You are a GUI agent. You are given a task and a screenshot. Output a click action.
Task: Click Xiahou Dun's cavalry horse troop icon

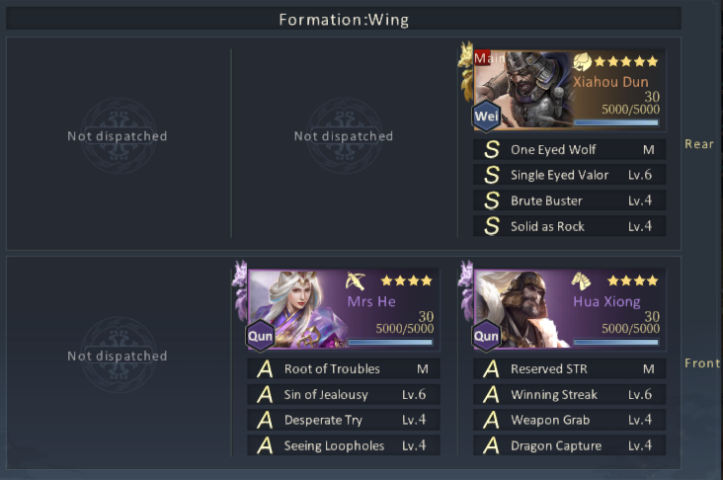(582, 61)
